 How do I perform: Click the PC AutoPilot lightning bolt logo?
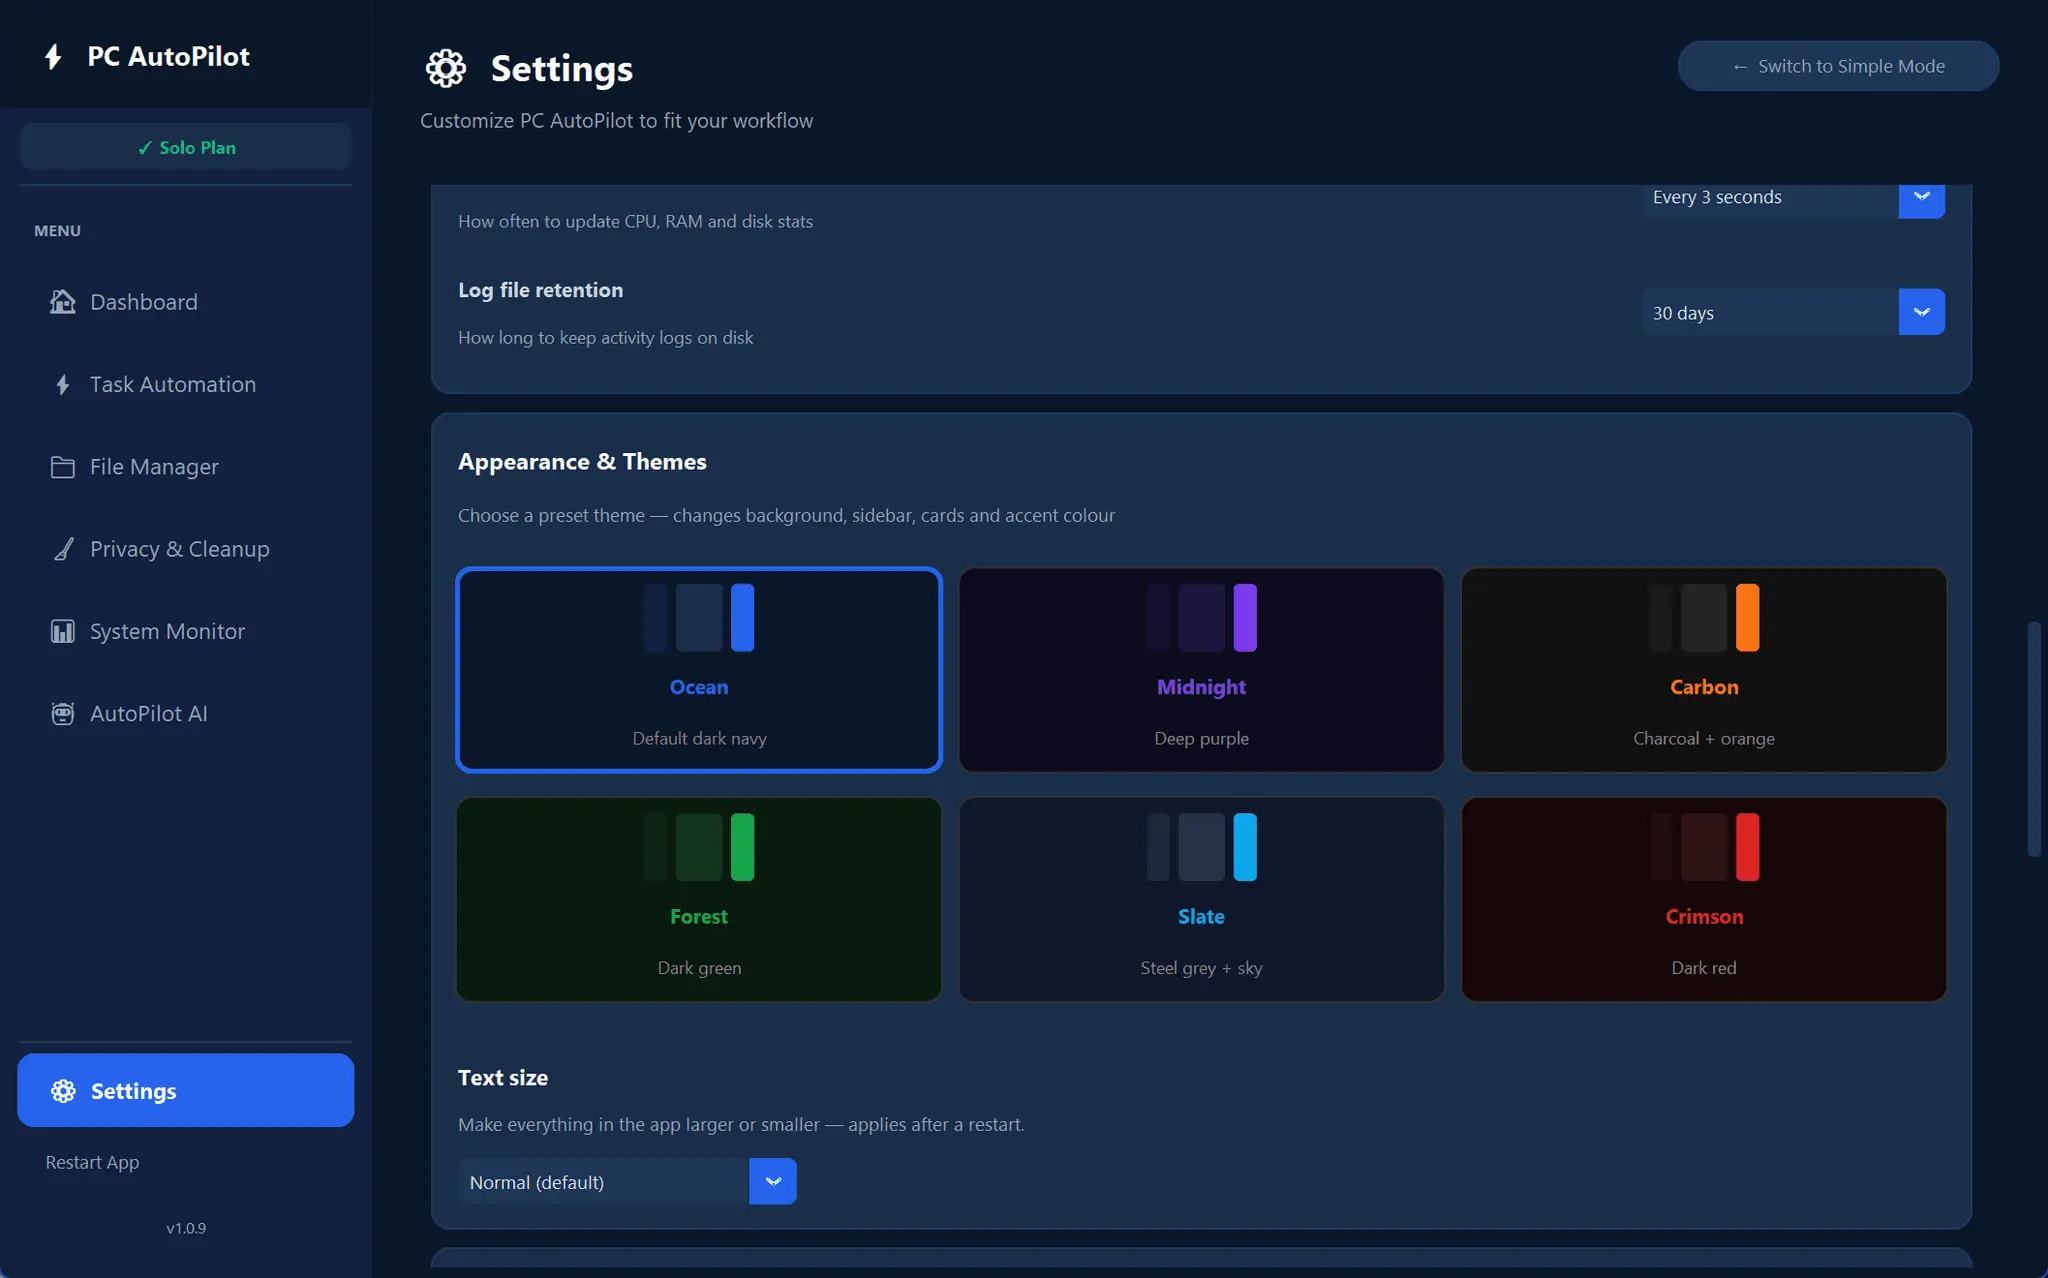click(54, 56)
